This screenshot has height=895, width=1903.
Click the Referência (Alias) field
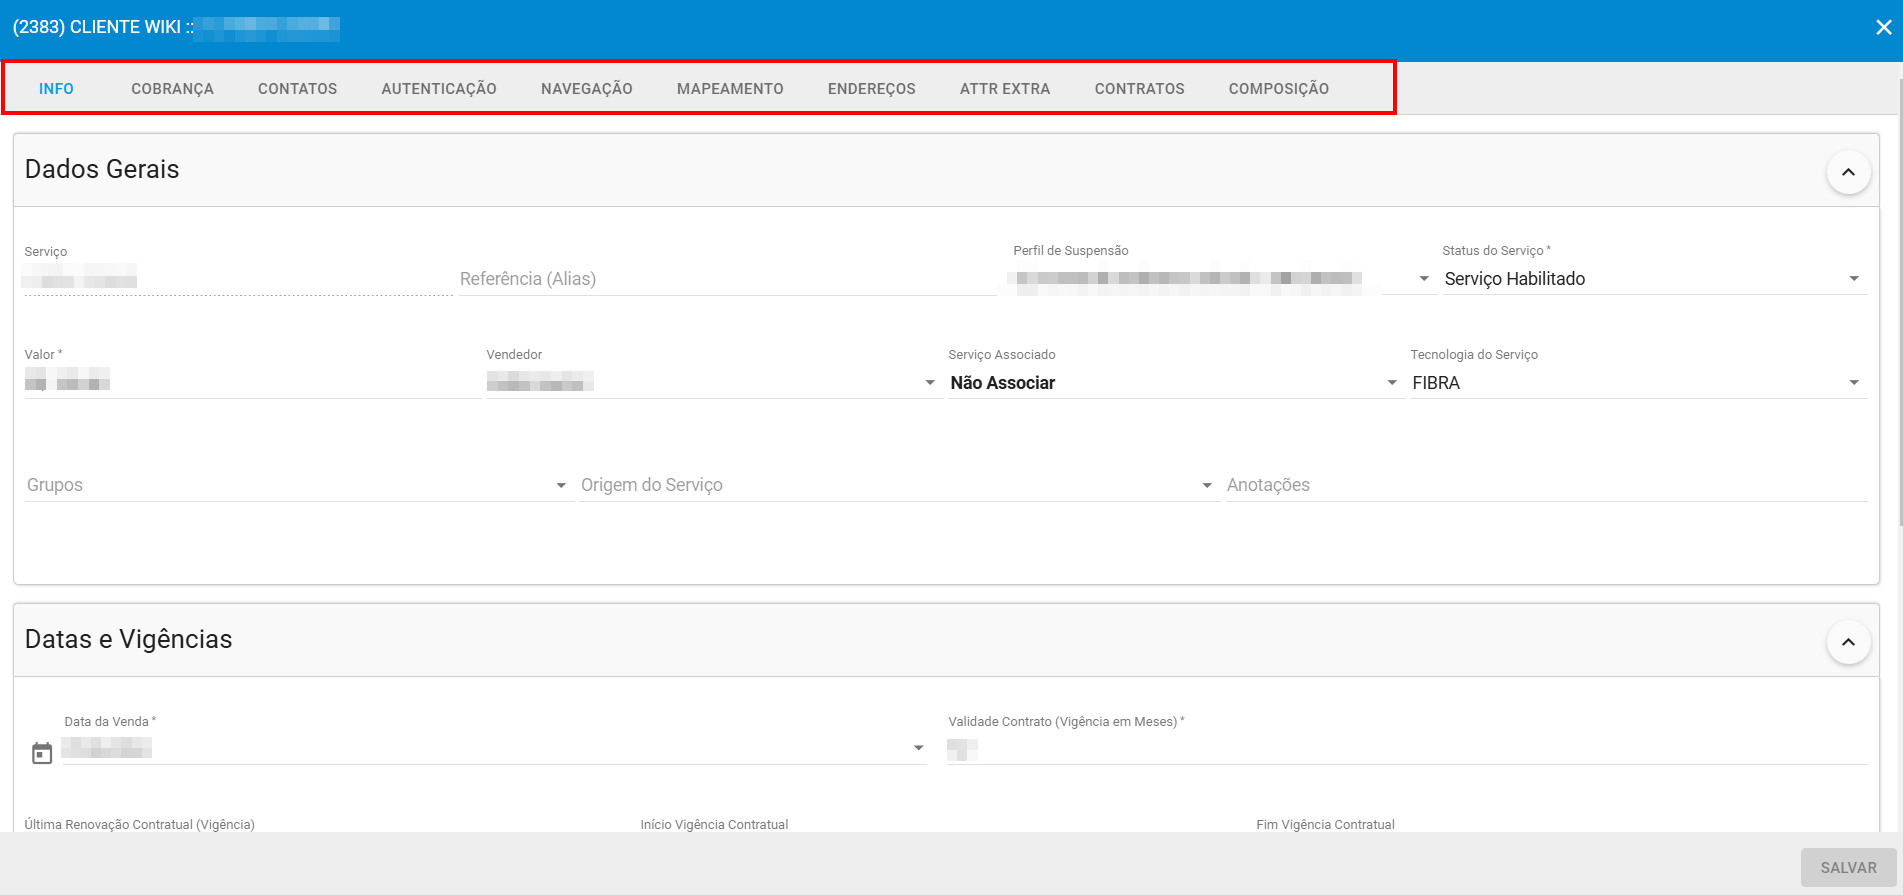(727, 279)
